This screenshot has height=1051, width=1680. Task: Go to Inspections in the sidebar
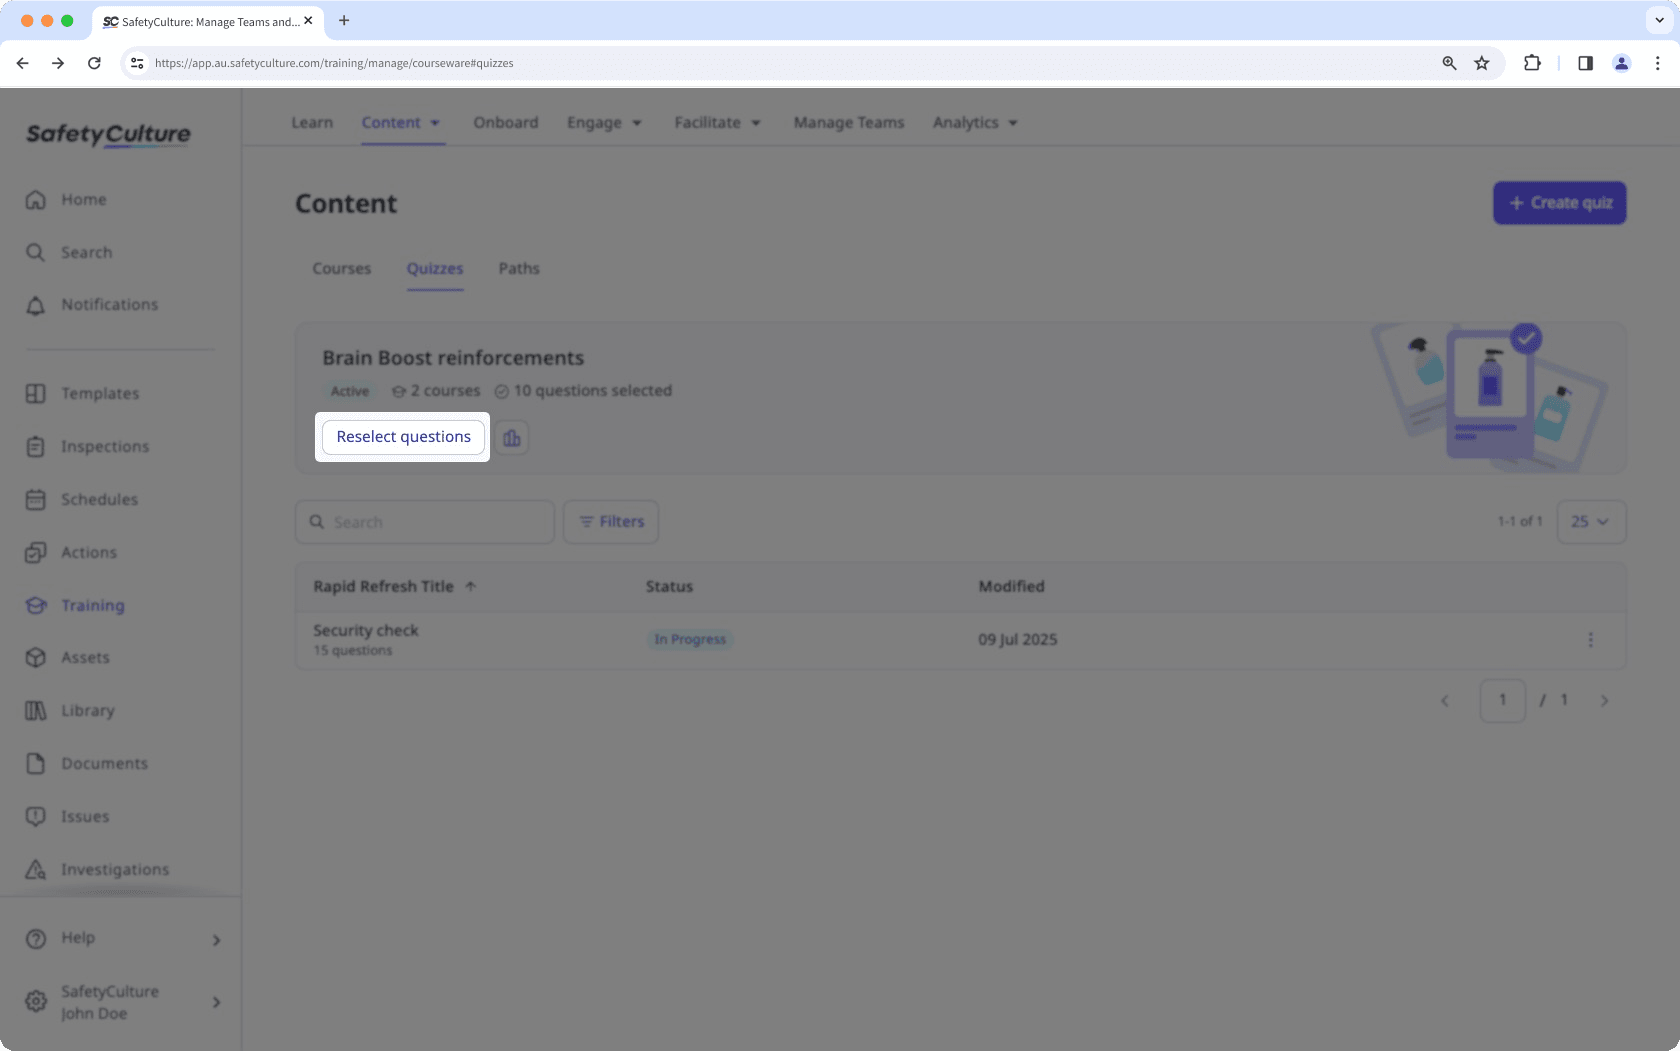[104, 447]
